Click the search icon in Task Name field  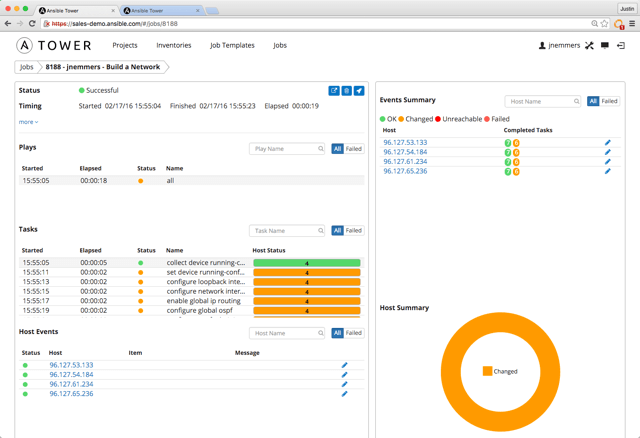tap(321, 231)
